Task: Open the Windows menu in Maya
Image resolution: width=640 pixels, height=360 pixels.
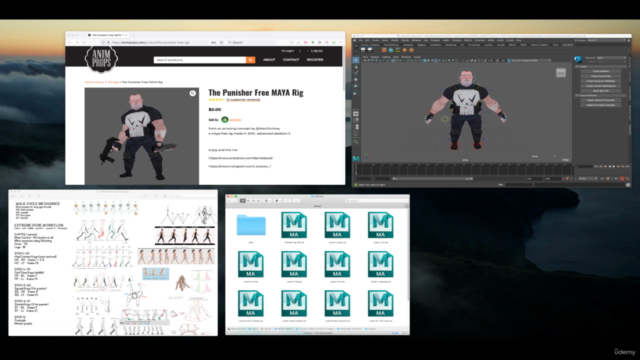Action: coord(416,40)
